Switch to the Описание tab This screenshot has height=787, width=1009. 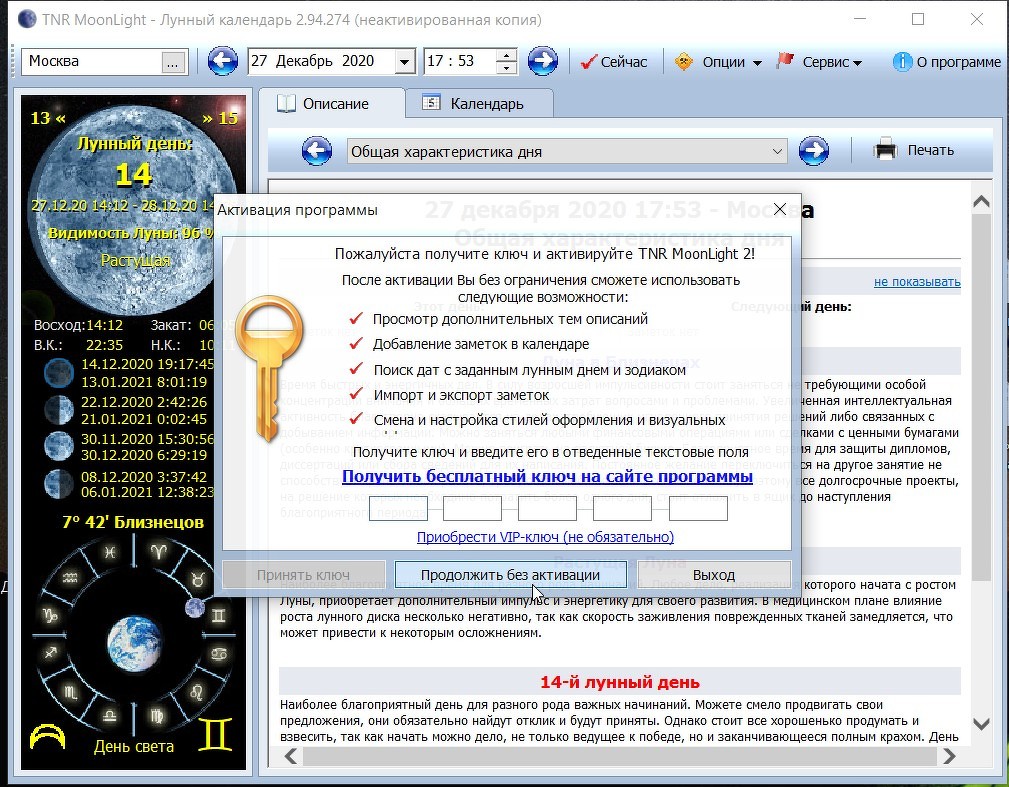pyautogui.click(x=332, y=104)
